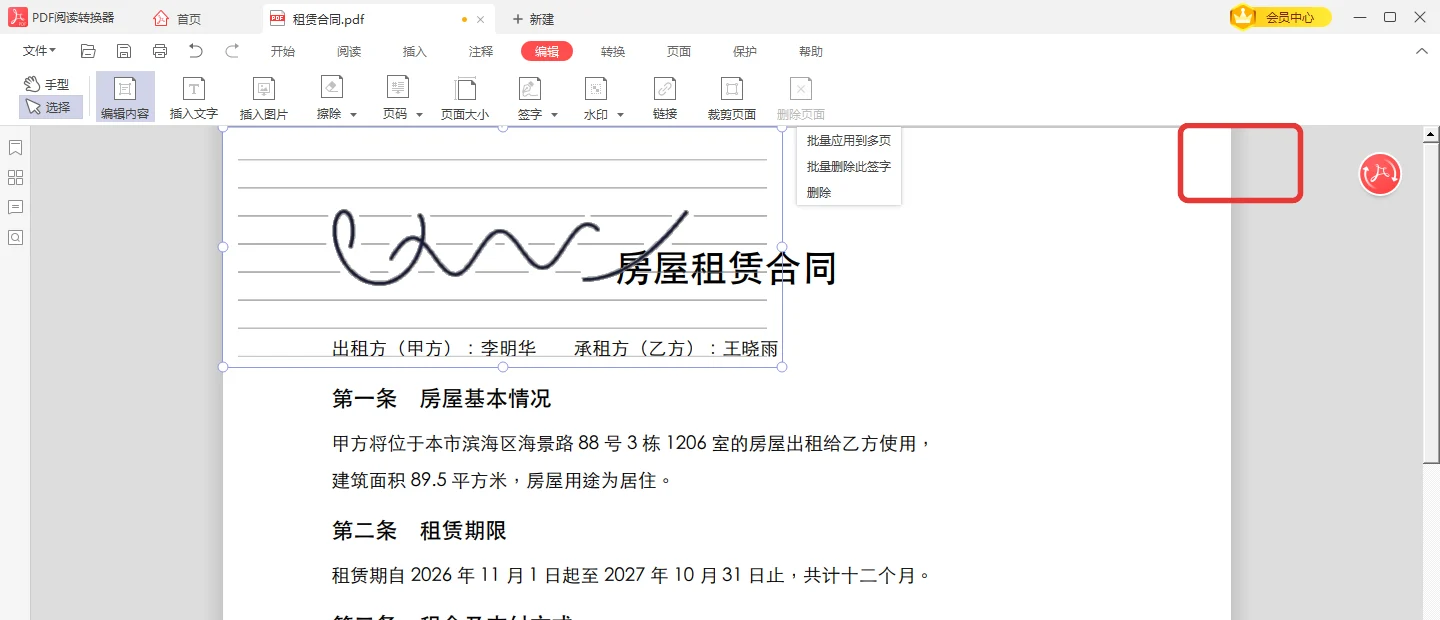
Task: Open search panel in left sidebar
Action: tap(16, 238)
